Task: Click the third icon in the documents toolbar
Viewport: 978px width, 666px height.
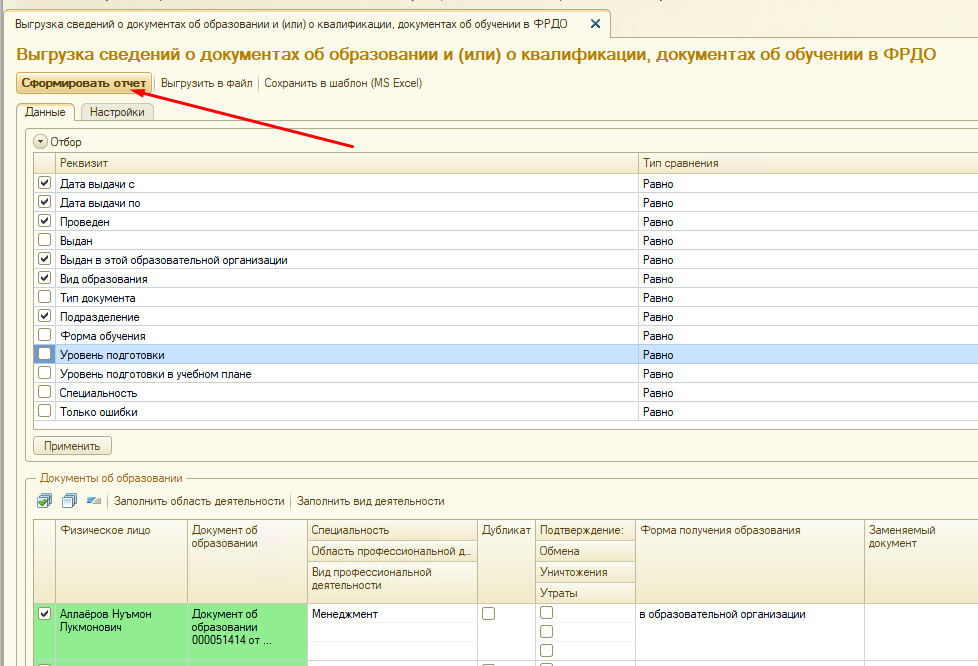Action: [94, 501]
